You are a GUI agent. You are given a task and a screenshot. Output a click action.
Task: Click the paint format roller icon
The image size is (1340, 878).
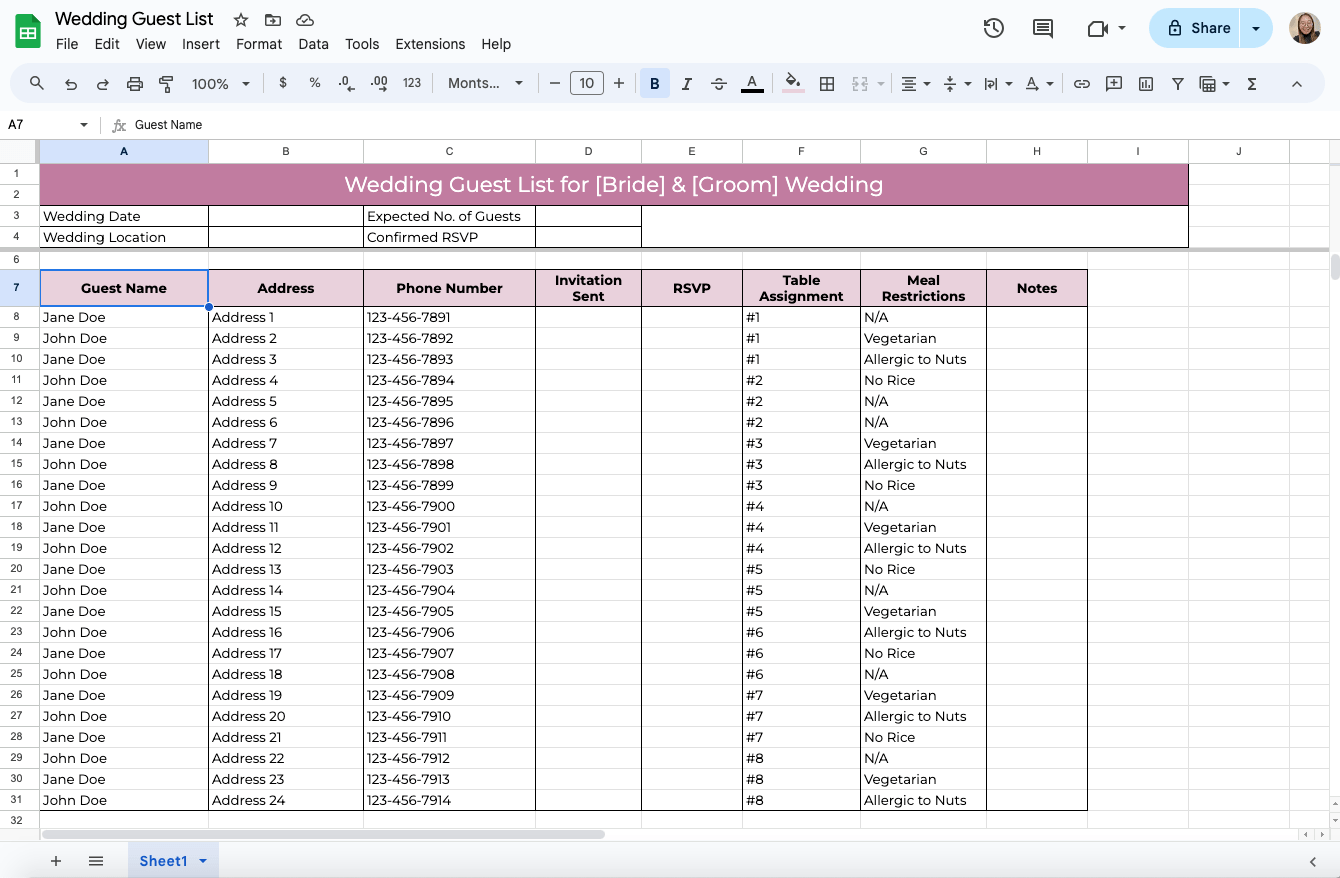(x=167, y=84)
